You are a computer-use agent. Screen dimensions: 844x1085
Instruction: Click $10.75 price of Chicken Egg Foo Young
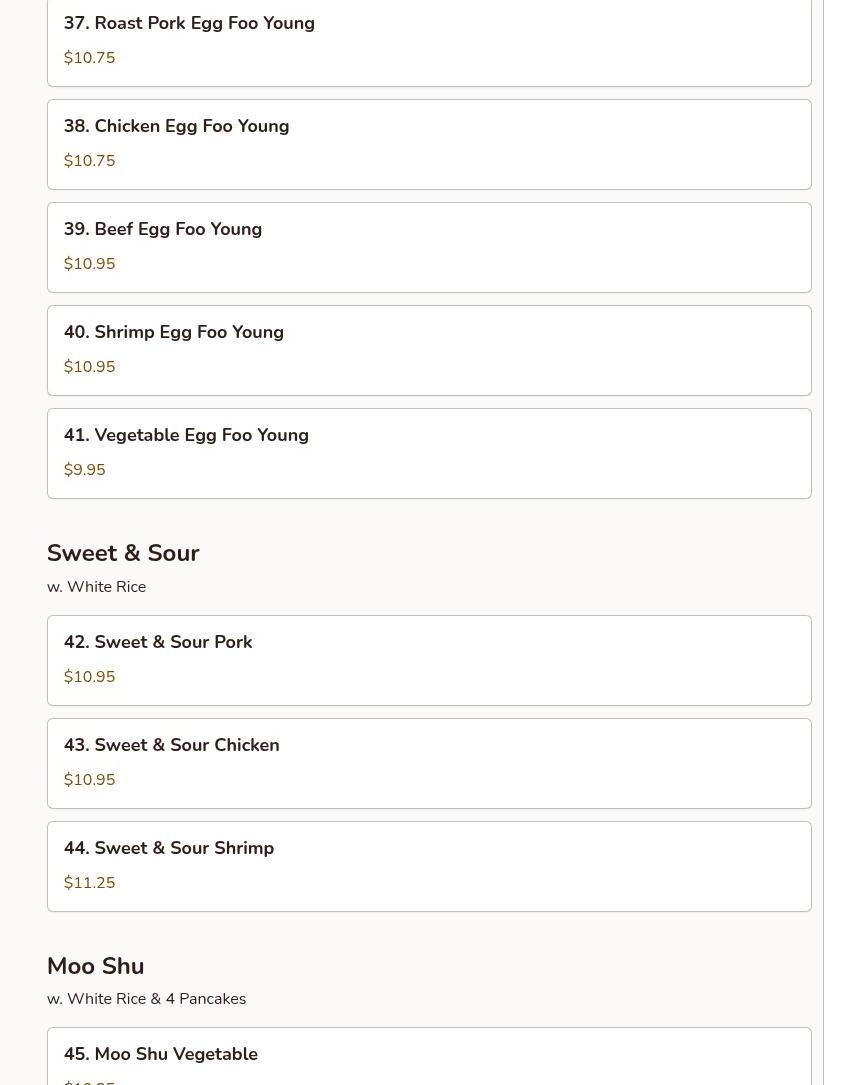90,161
